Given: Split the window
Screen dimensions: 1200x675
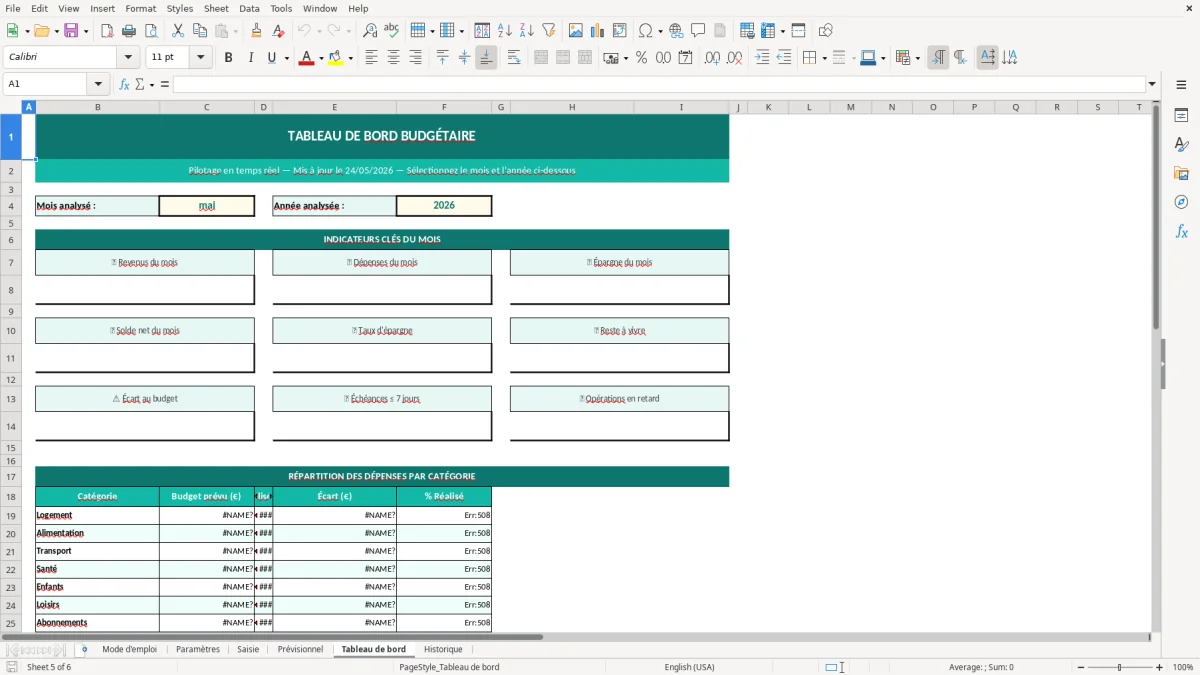Looking at the screenshot, I should 798,31.
